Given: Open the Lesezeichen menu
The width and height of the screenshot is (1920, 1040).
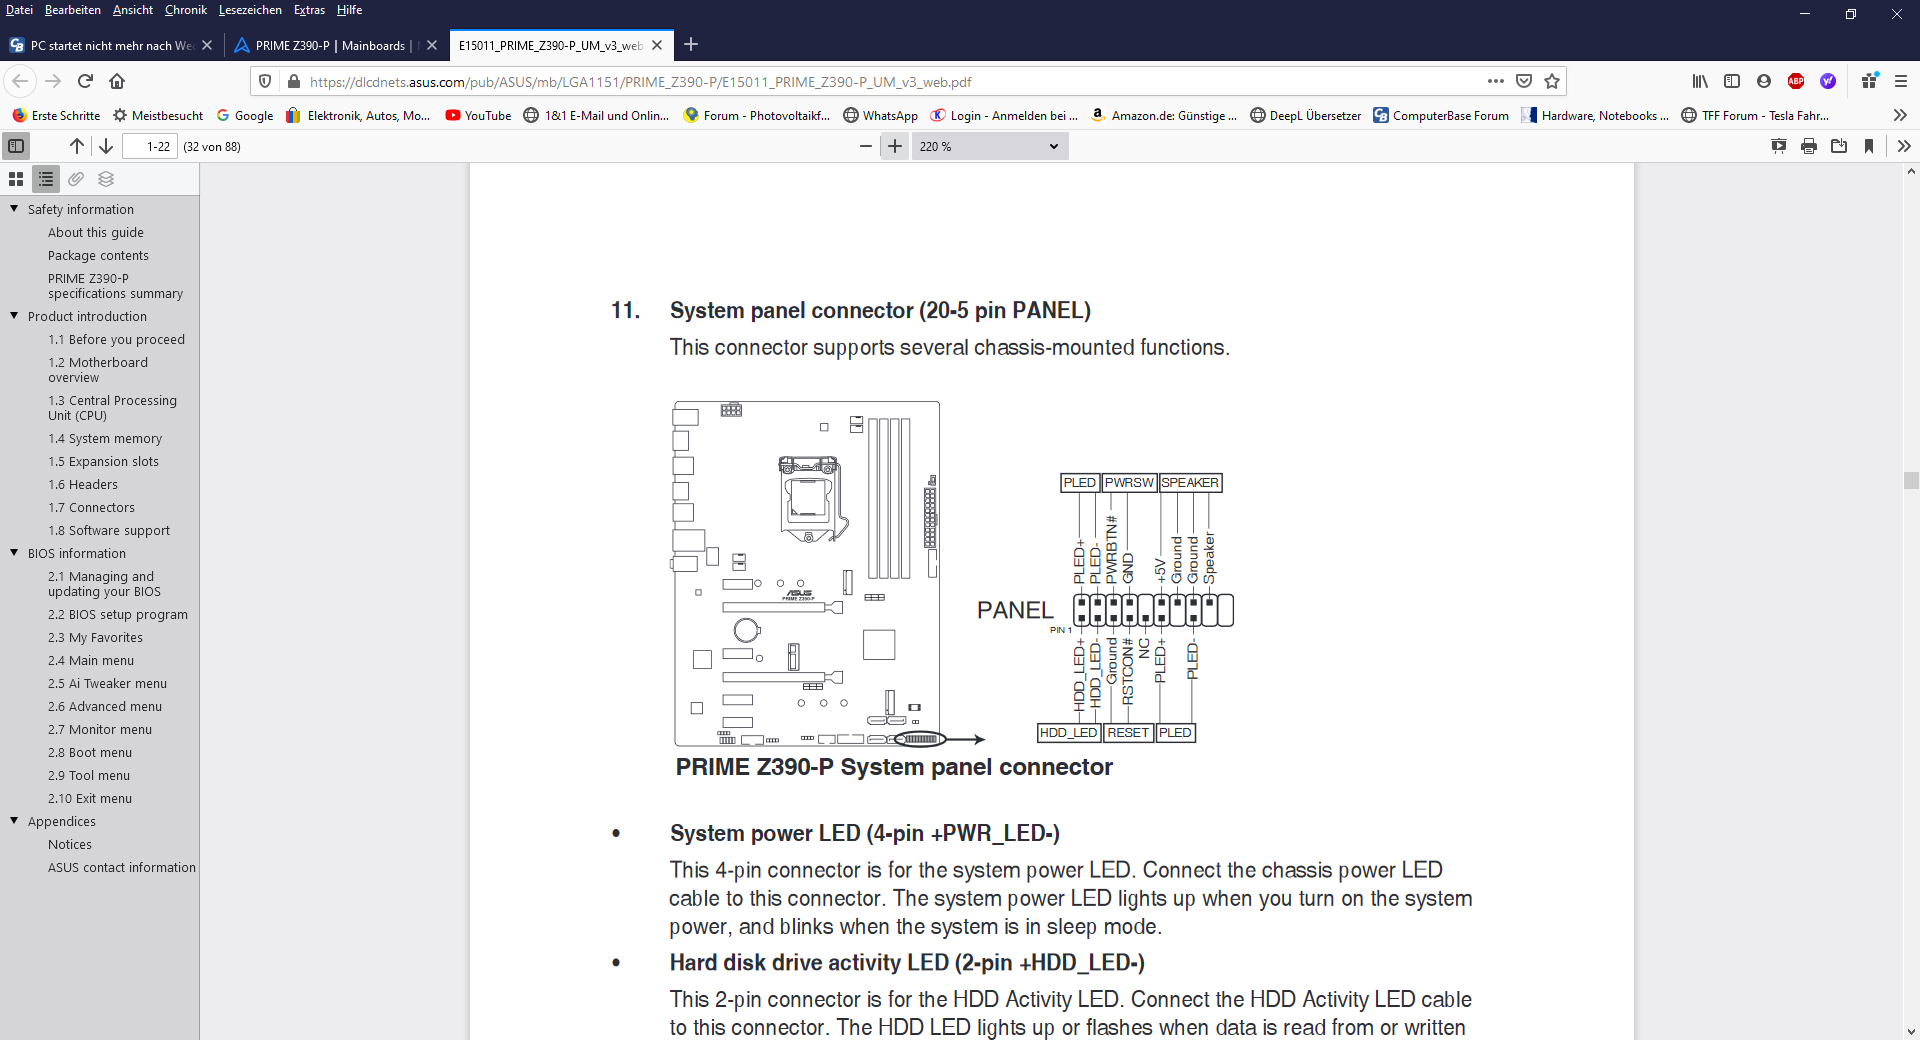Looking at the screenshot, I should pyautogui.click(x=250, y=10).
